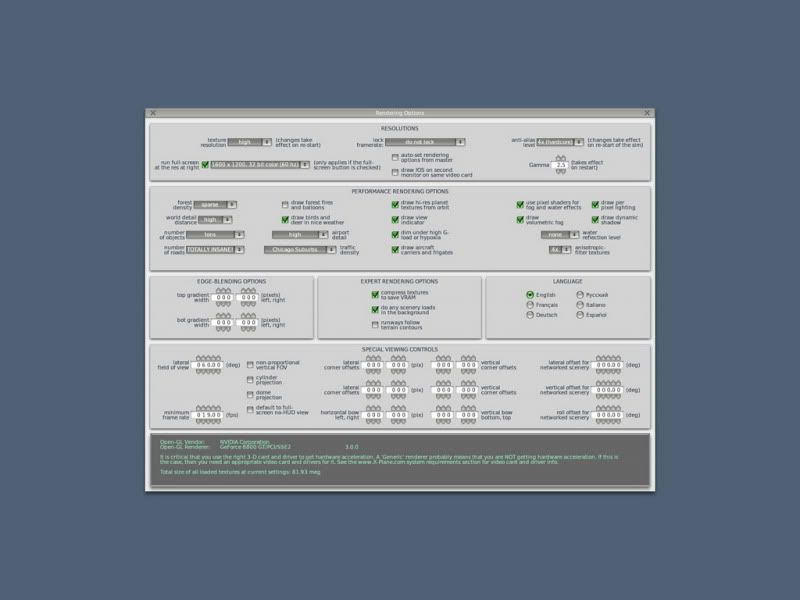800x600 pixels.
Task: Enable runways follow terrain contours
Action: coord(375,324)
